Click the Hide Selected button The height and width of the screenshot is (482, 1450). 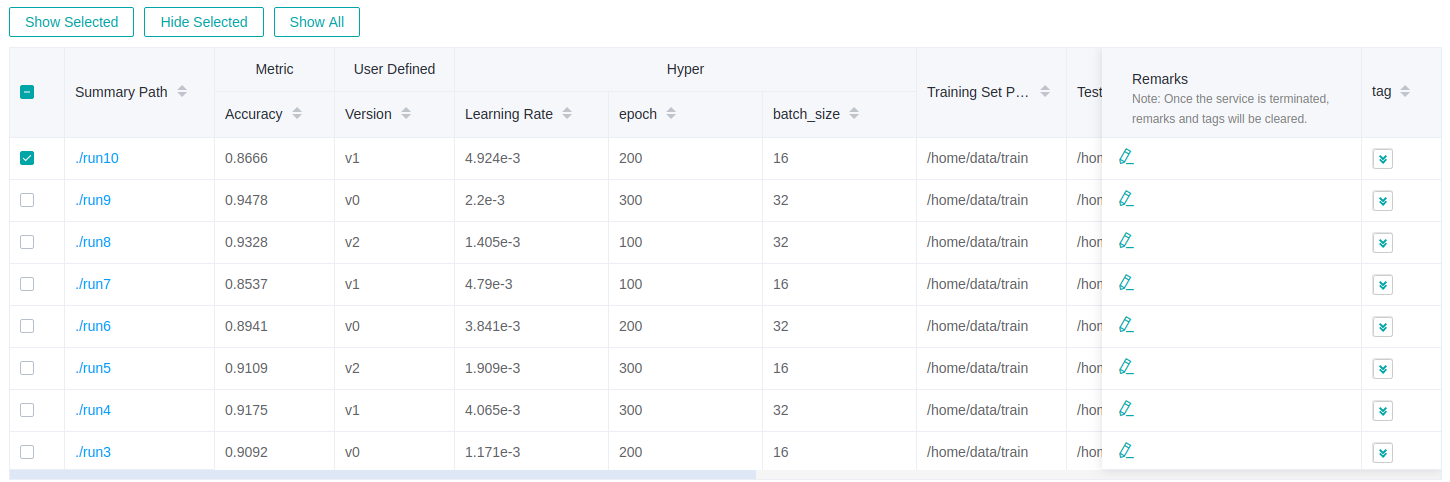click(204, 22)
